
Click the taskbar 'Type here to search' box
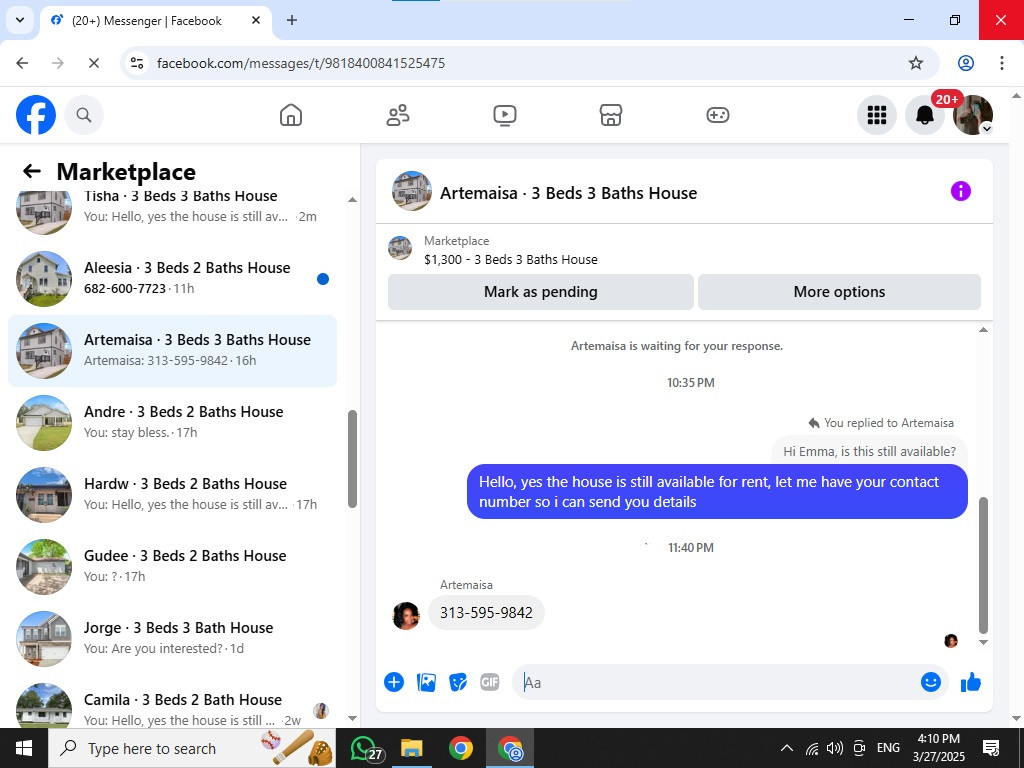coord(192,748)
